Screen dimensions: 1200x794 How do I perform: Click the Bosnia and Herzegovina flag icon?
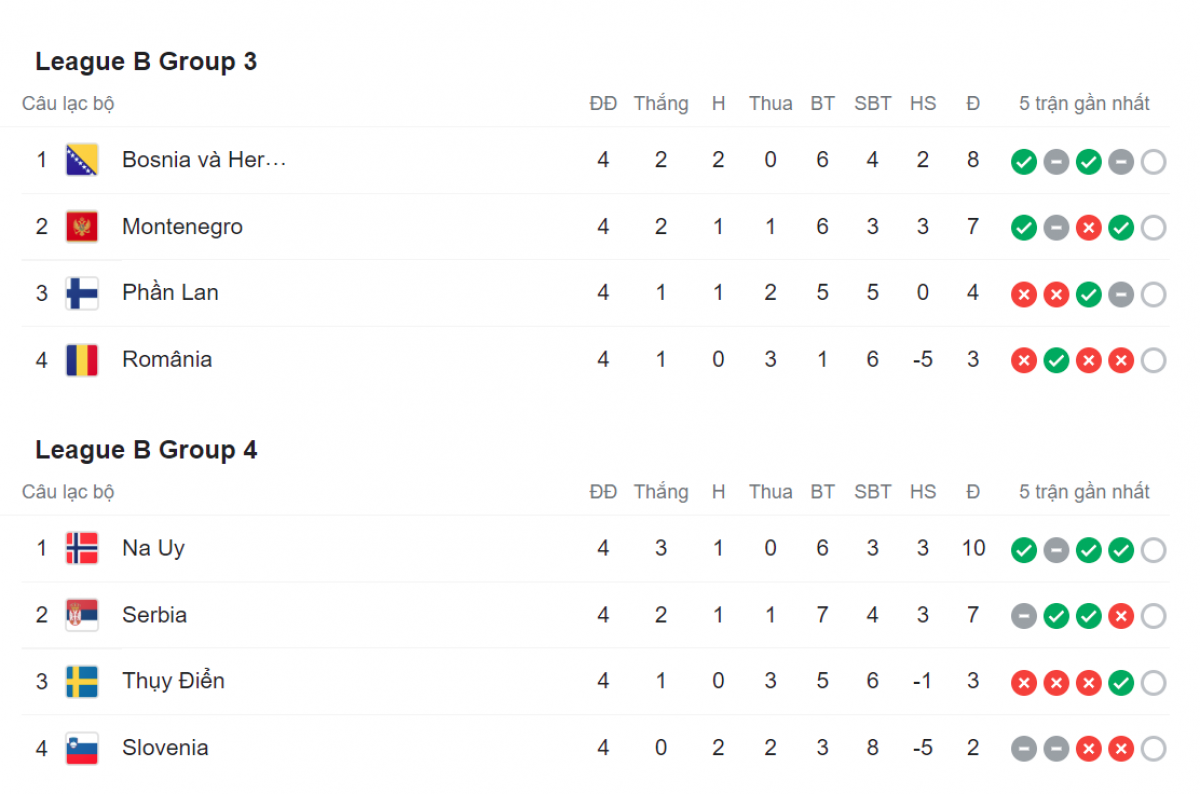pos(82,160)
